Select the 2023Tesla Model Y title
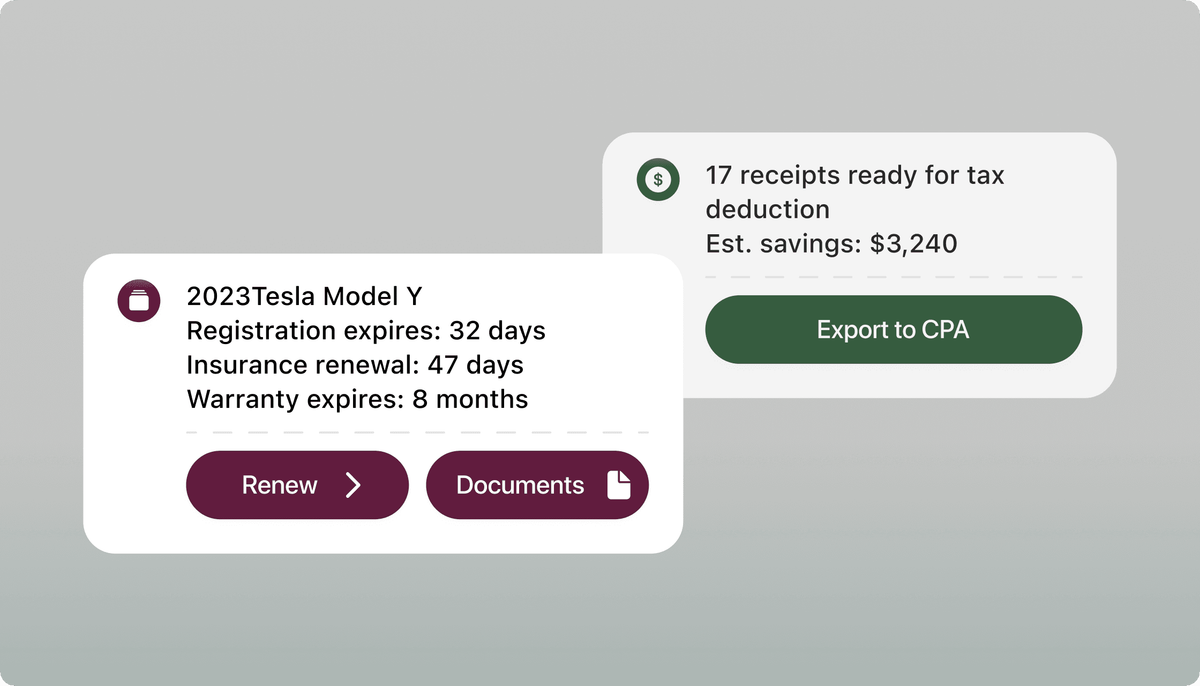 pos(304,297)
